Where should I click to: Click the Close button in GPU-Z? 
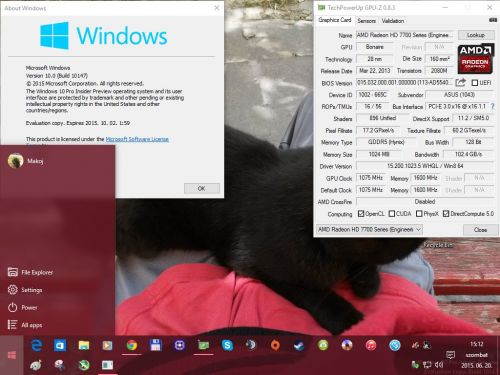pos(480,230)
